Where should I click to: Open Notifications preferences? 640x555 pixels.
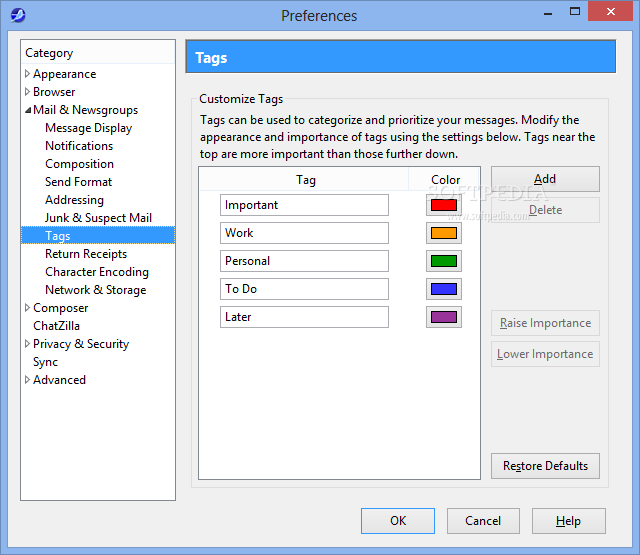click(79, 146)
